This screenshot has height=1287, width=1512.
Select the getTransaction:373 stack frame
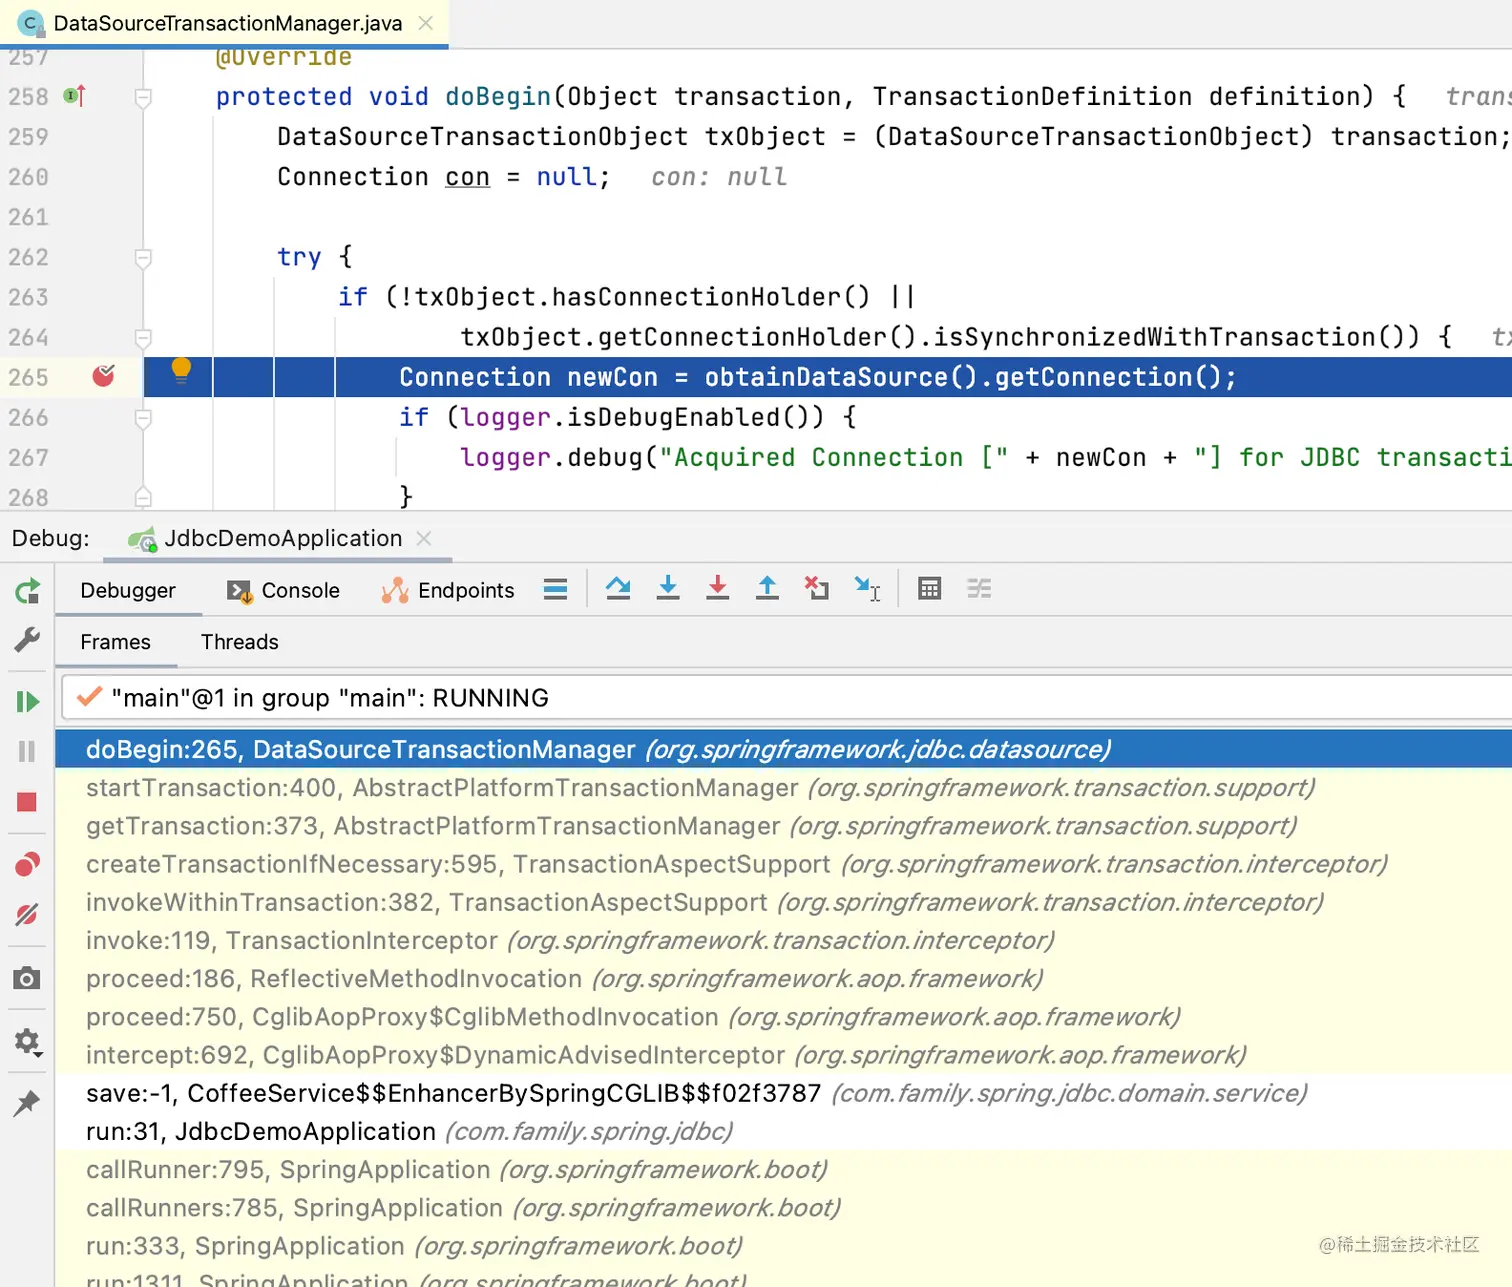[783, 826]
